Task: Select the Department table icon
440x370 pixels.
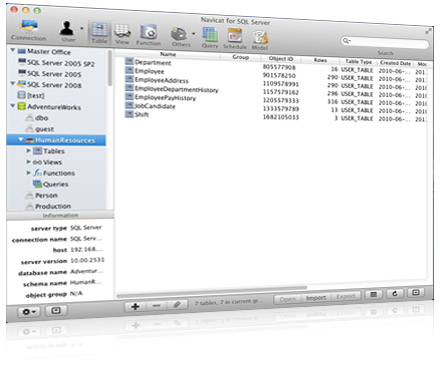Action: 129,61
